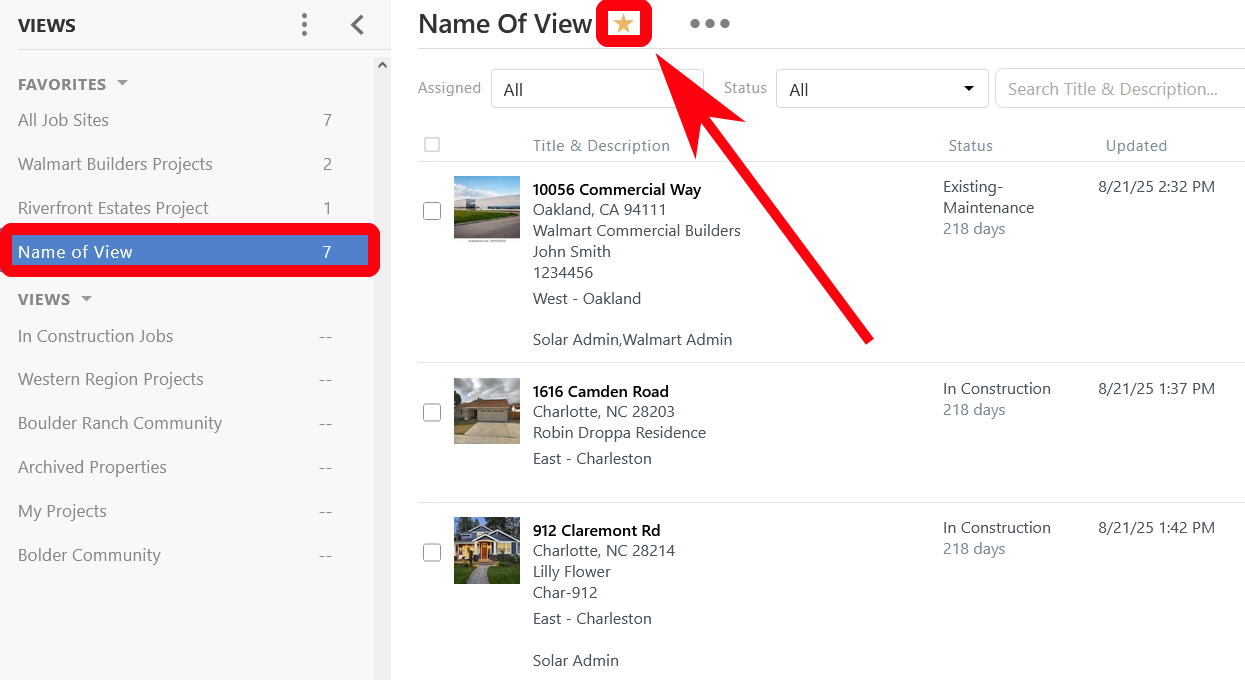Image resolution: width=1245 pixels, height=680 pixels.
Task: Select the Walmart Builders Projects view
Action: tap(115, 164)
